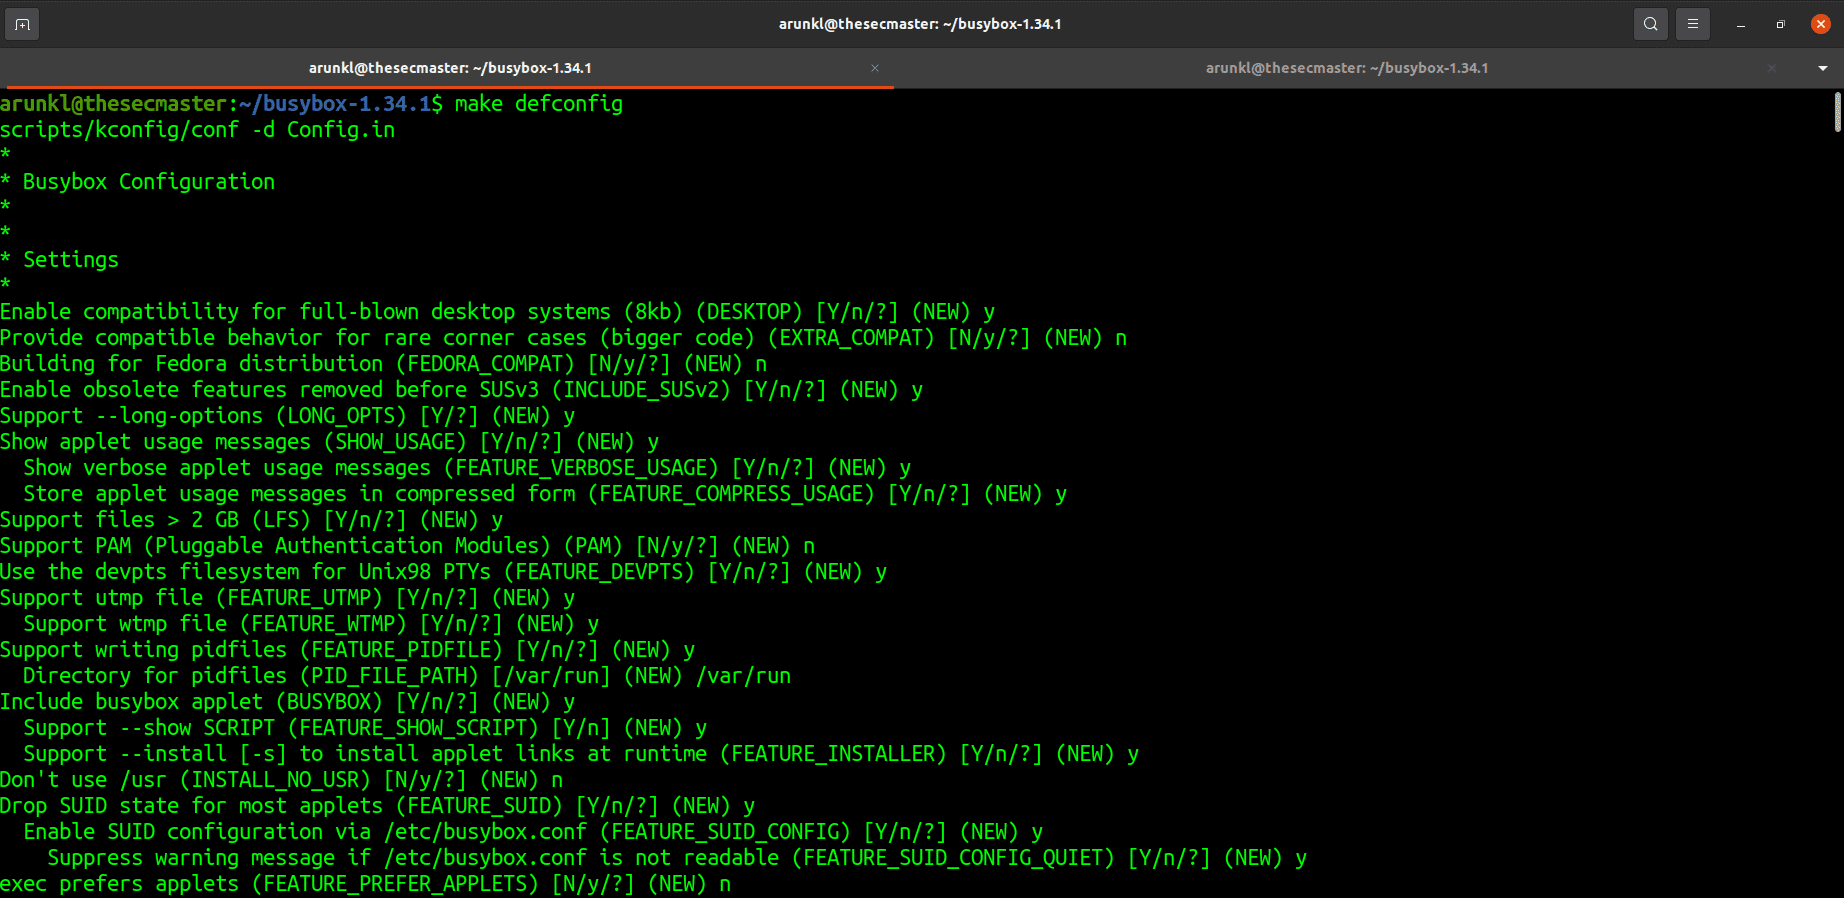Viewport: 1844px width, 898px height.
Task: Click the 'arunkl@thesecmaster' shell prompt
Action: 114,104
